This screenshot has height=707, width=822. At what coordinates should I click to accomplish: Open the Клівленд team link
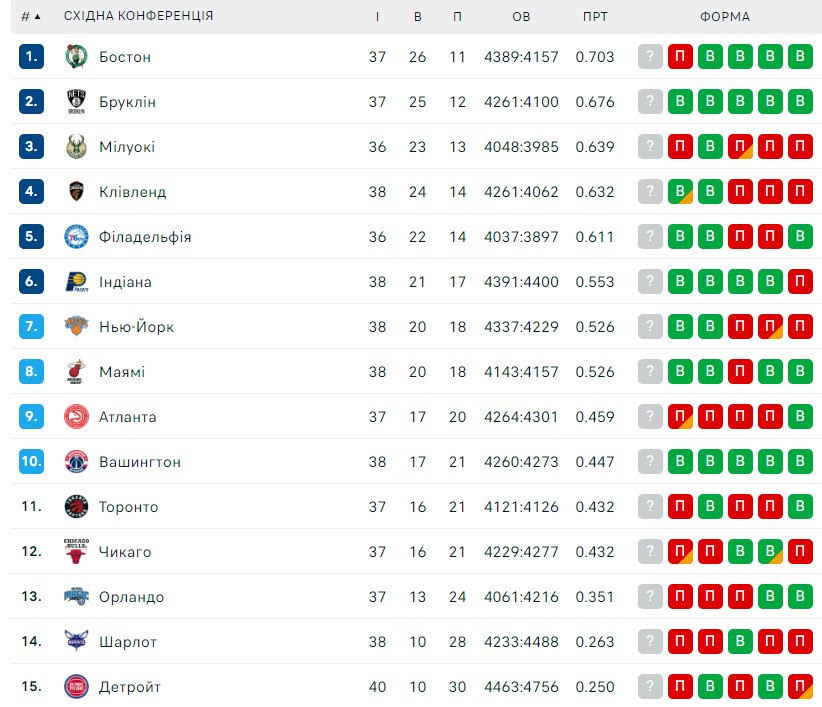point(133,192)
